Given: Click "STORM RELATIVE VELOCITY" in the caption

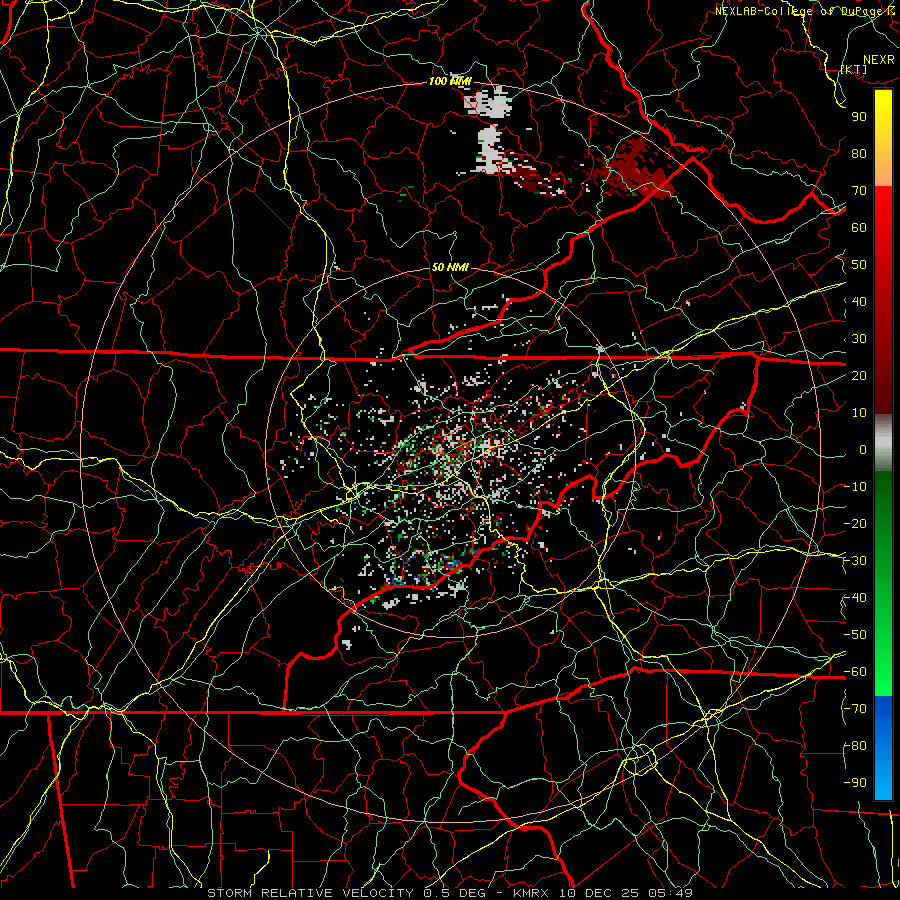Looking at the screenshot, I should click(x=310, y=893).
